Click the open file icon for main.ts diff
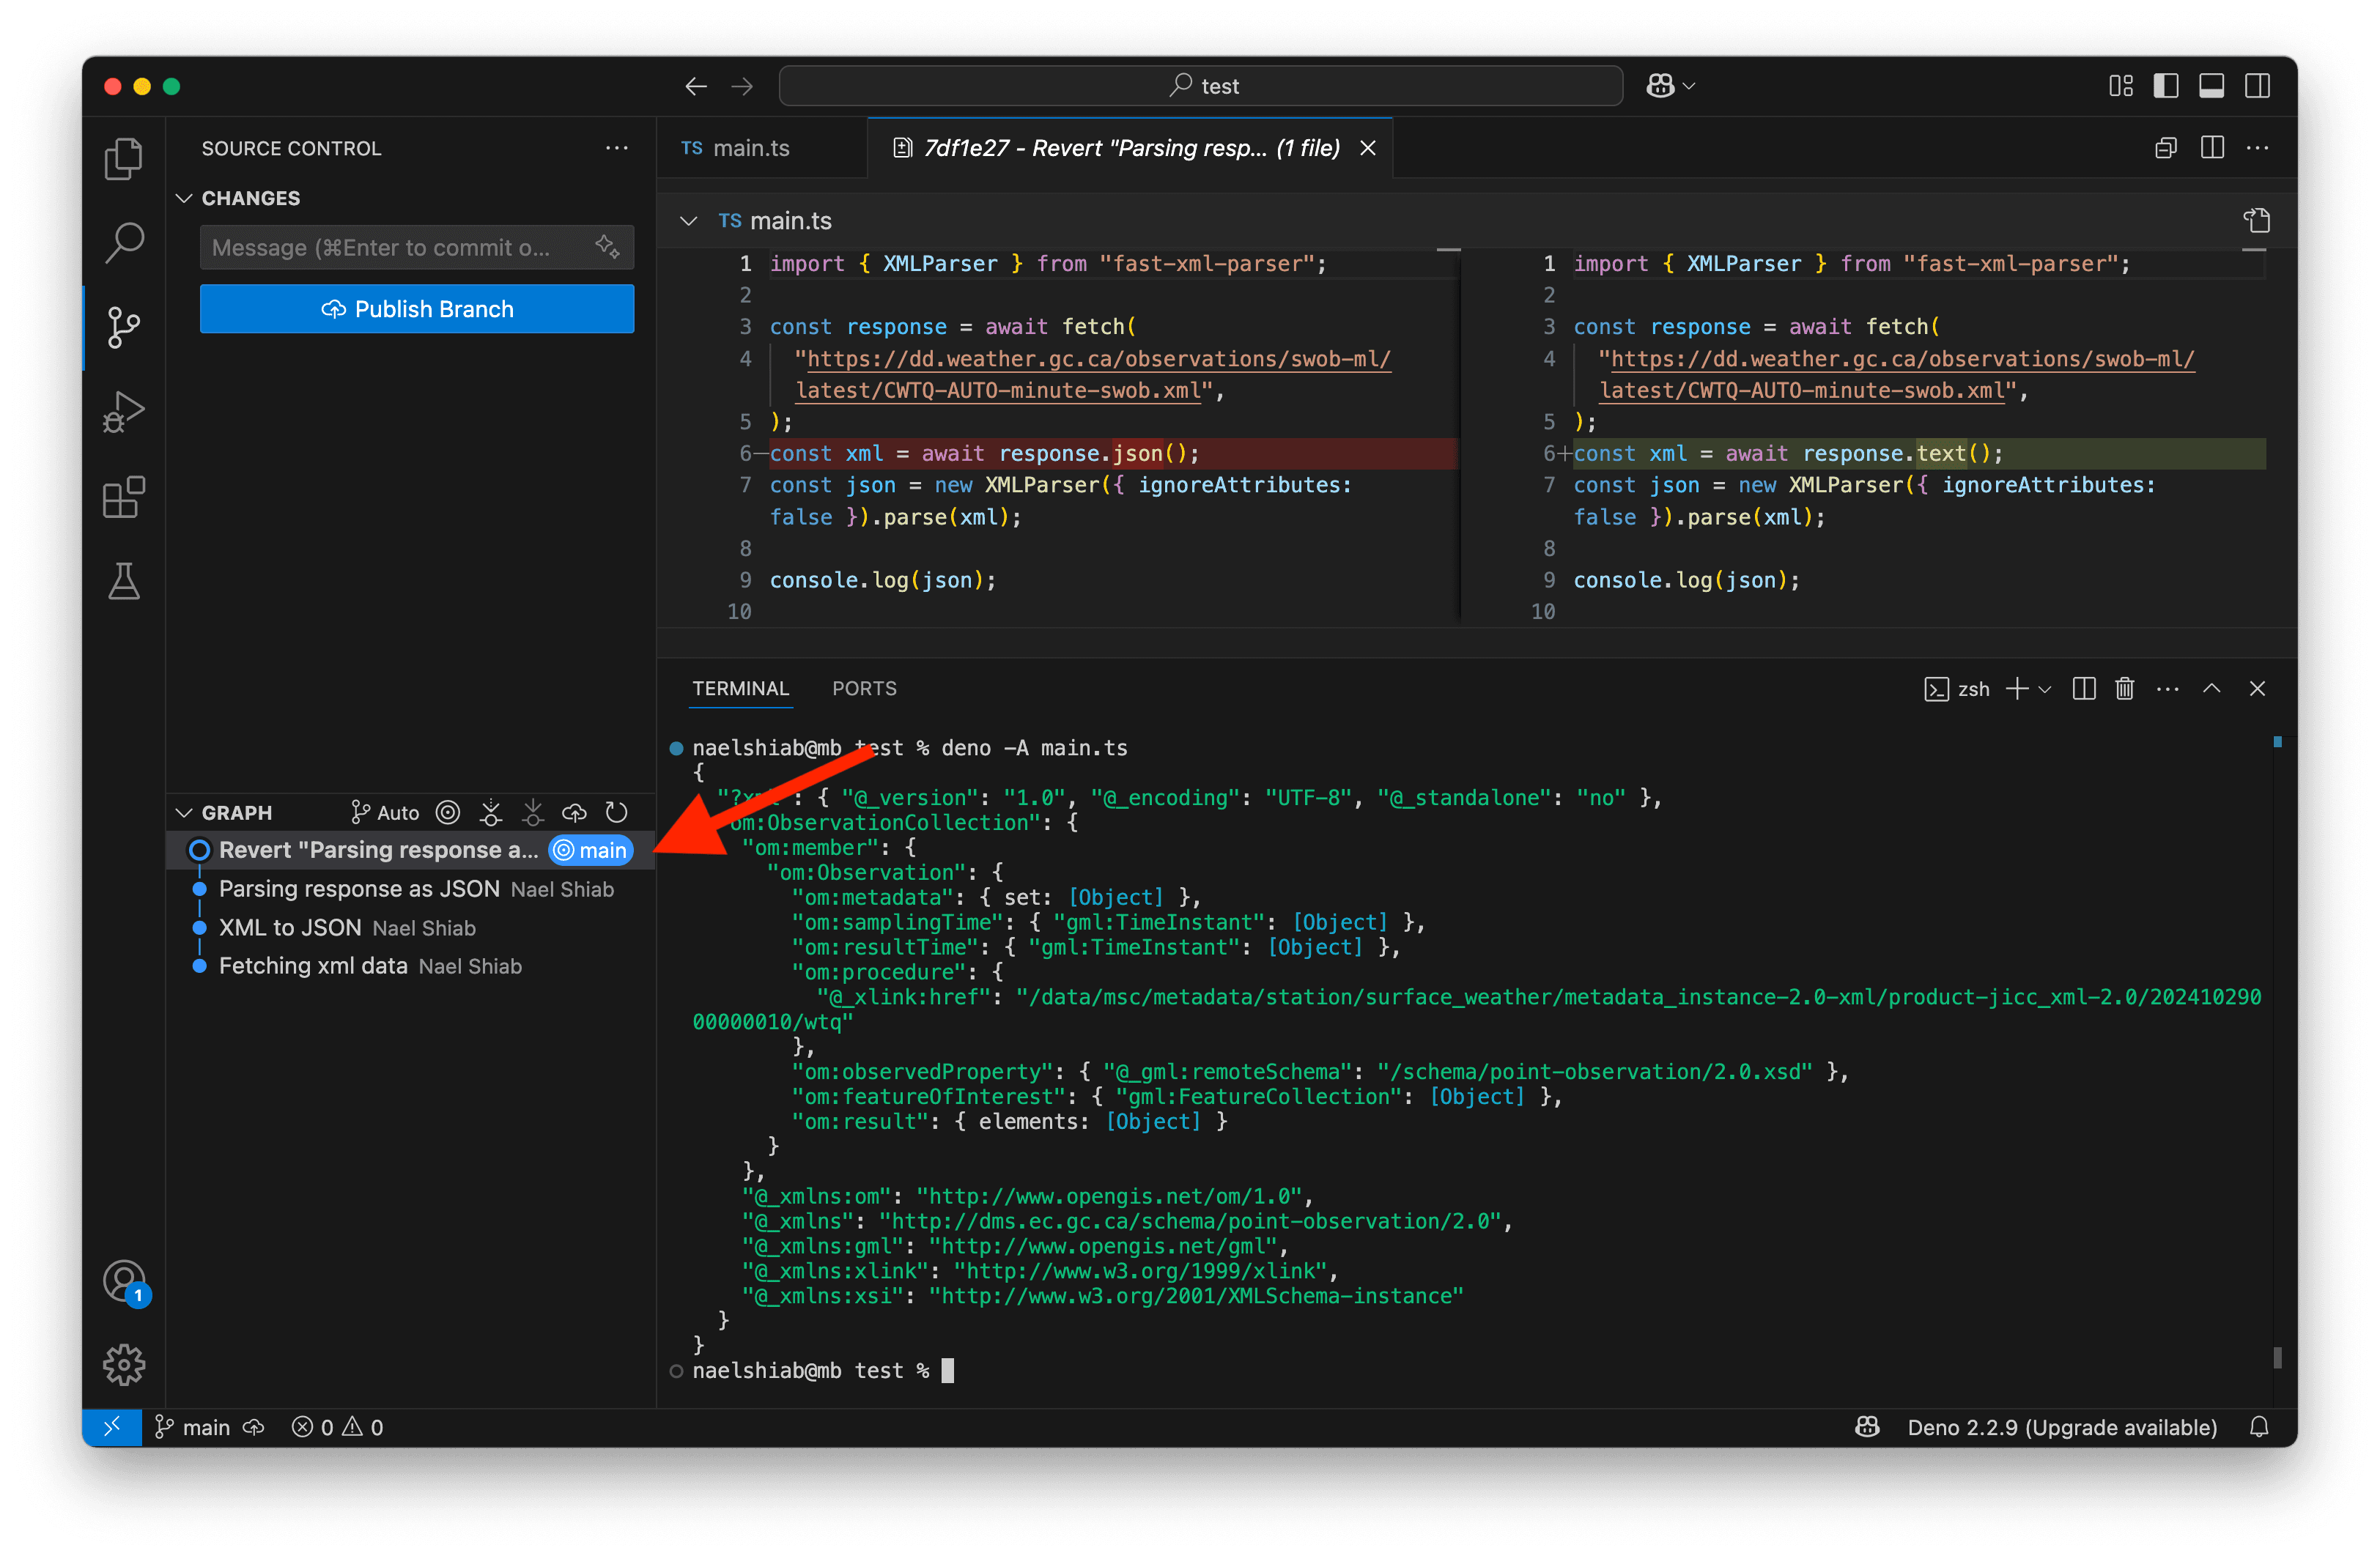Screen dimensions: 2380x1556 pos(2257,220)
